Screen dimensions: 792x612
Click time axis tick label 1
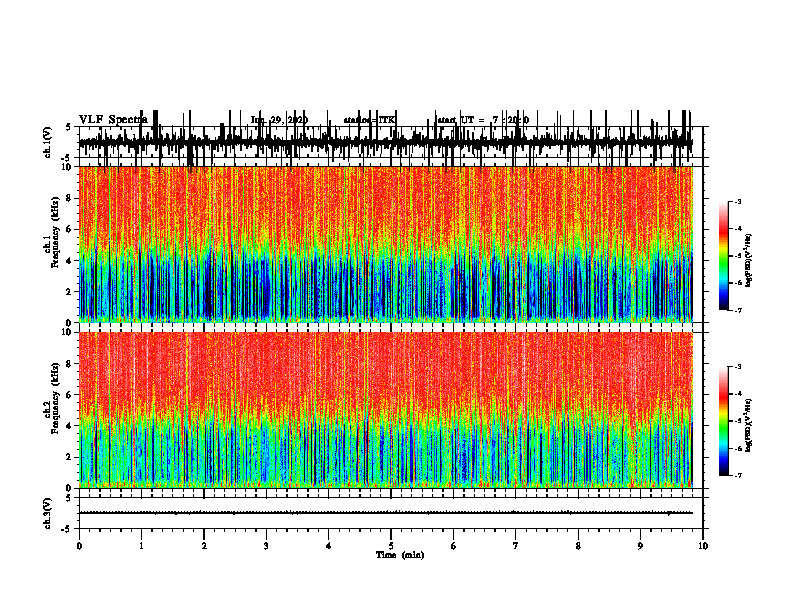(141, 546)
